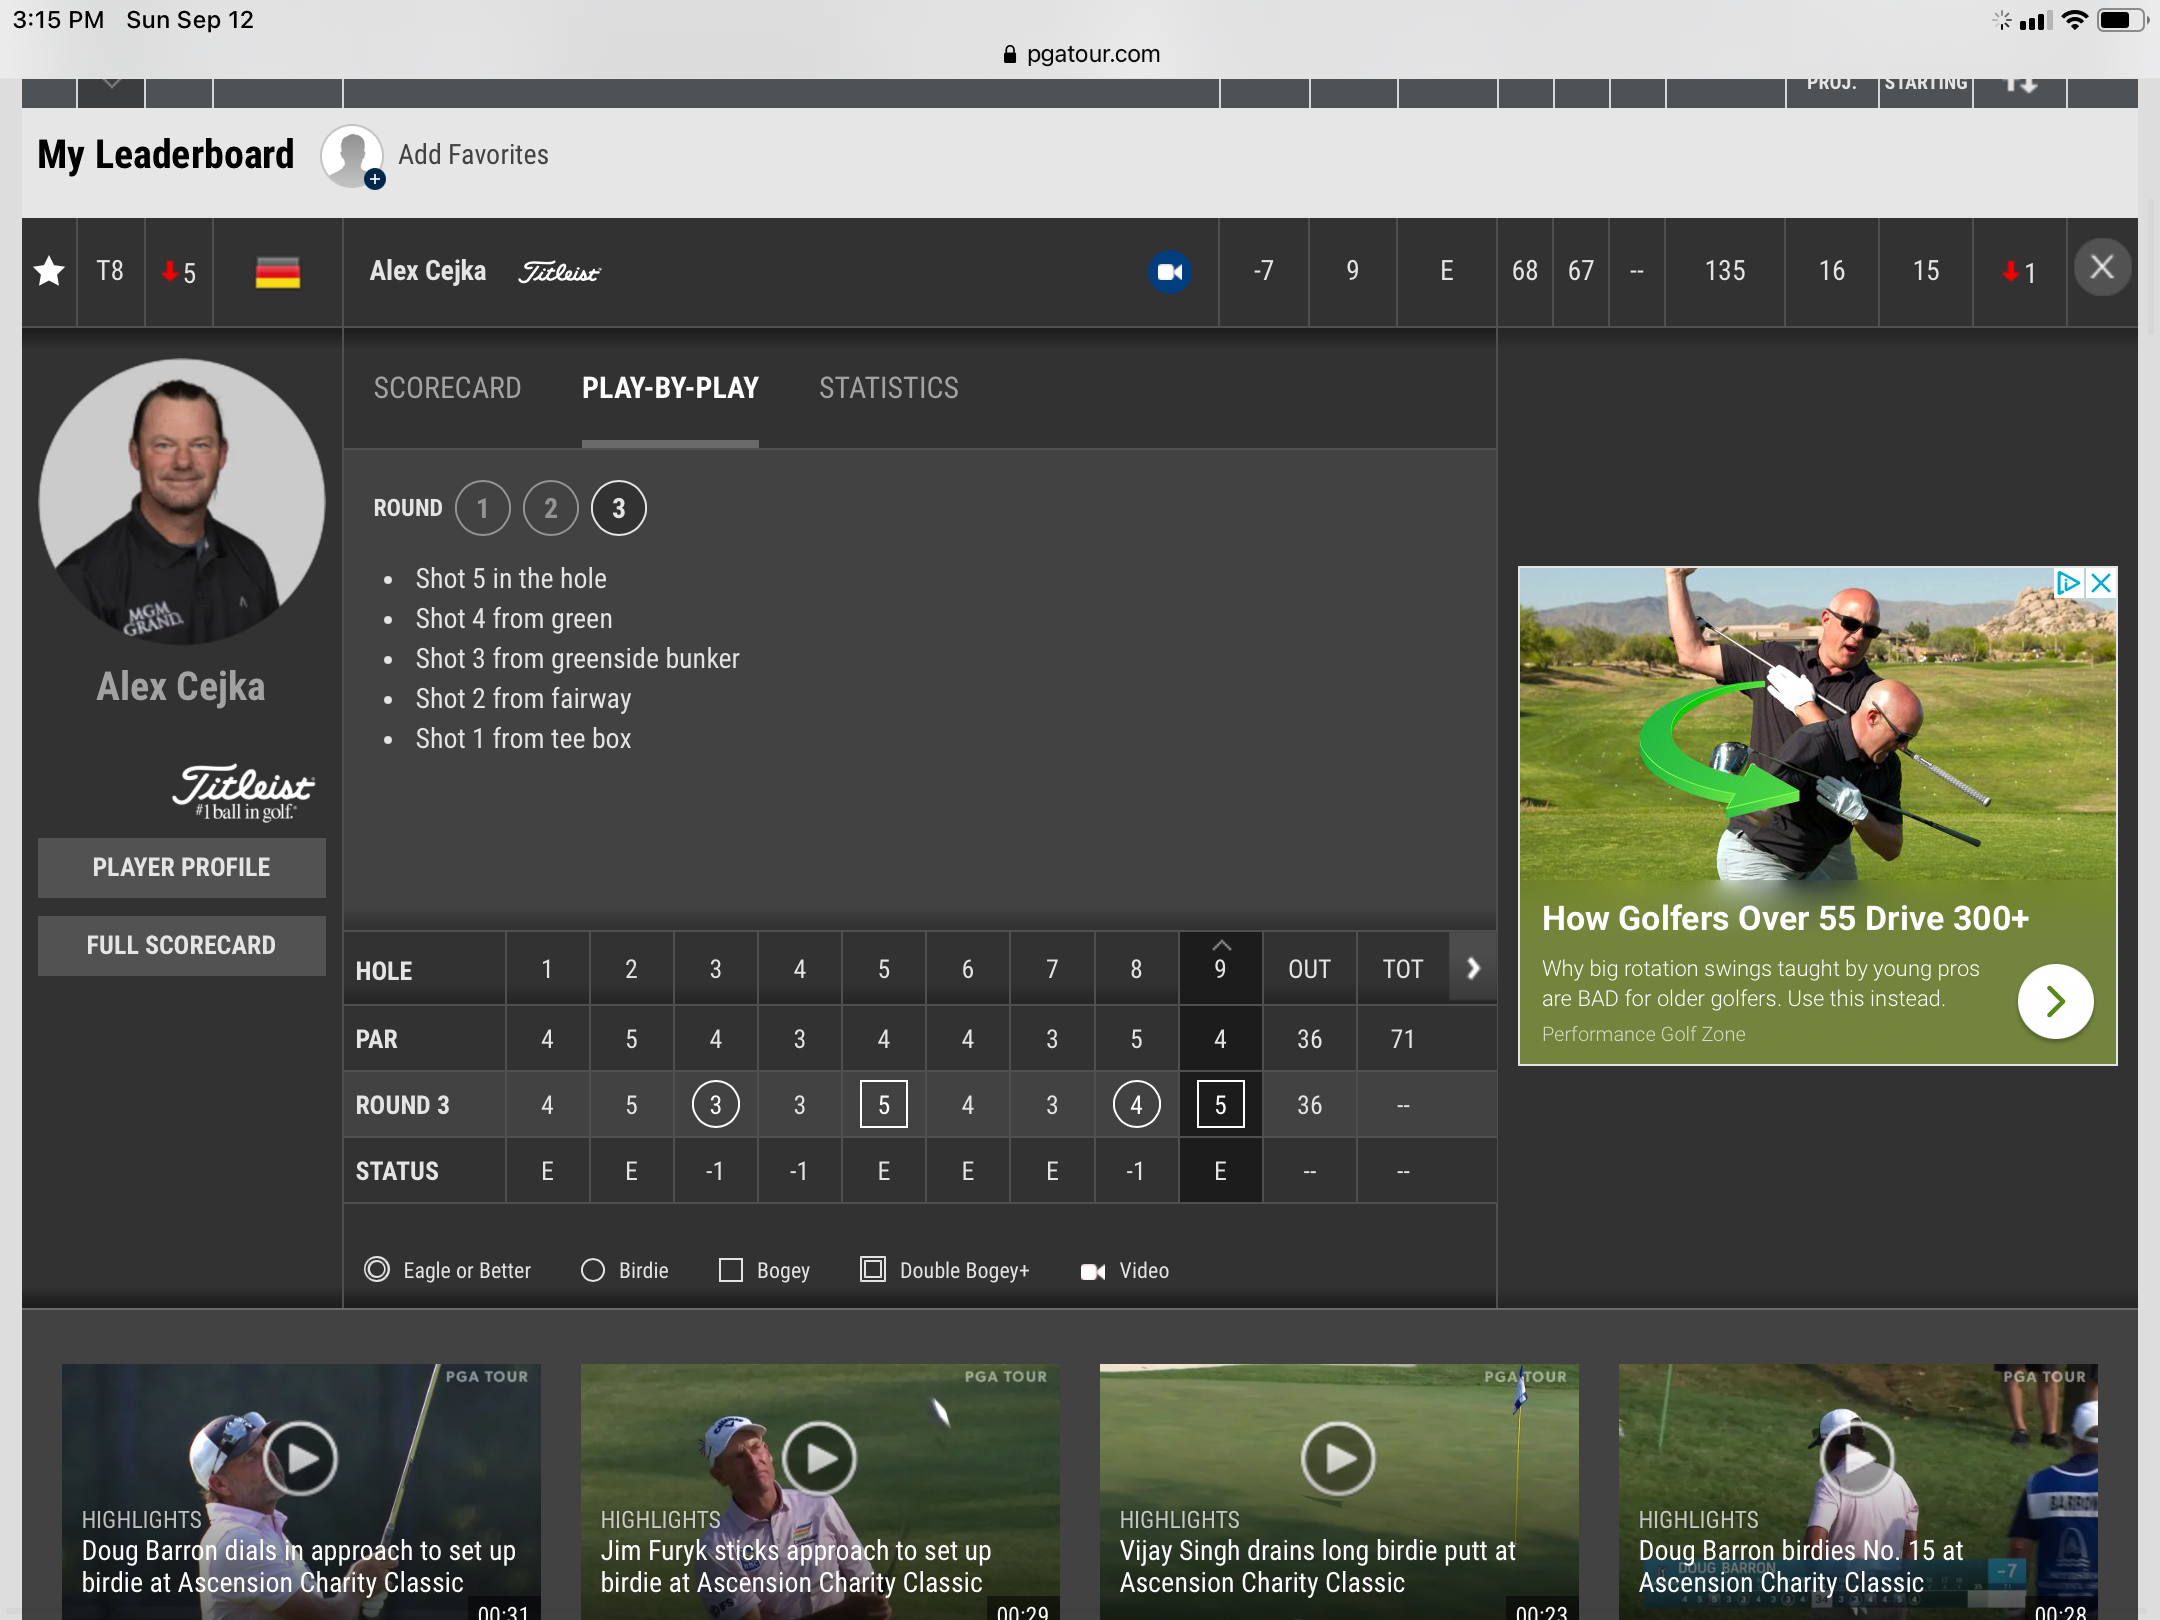Click the Performance Golf Zone advertiser text
Image resolution: width=2160 pixels, height=1620 pixels.
pyautogui.click(x=1644, y=1034)
